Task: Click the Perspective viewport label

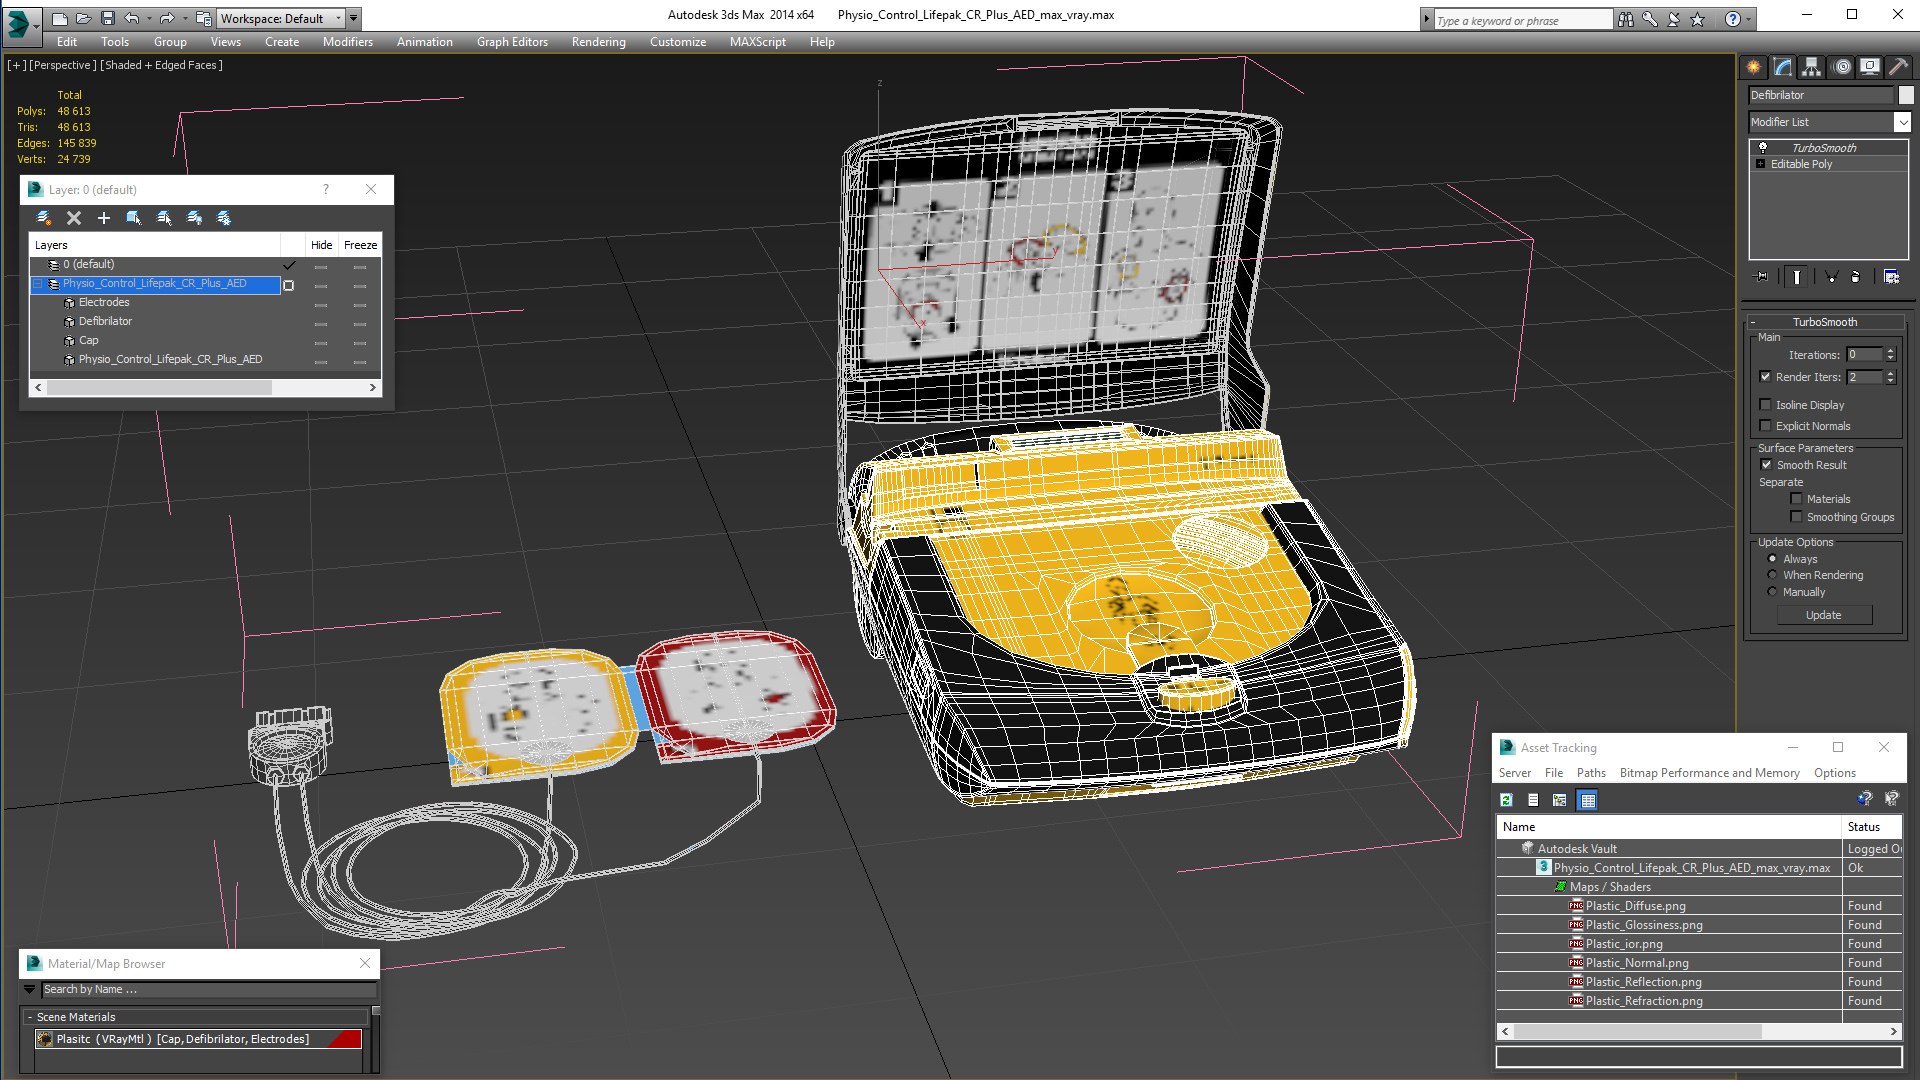Action: point(63,65)
